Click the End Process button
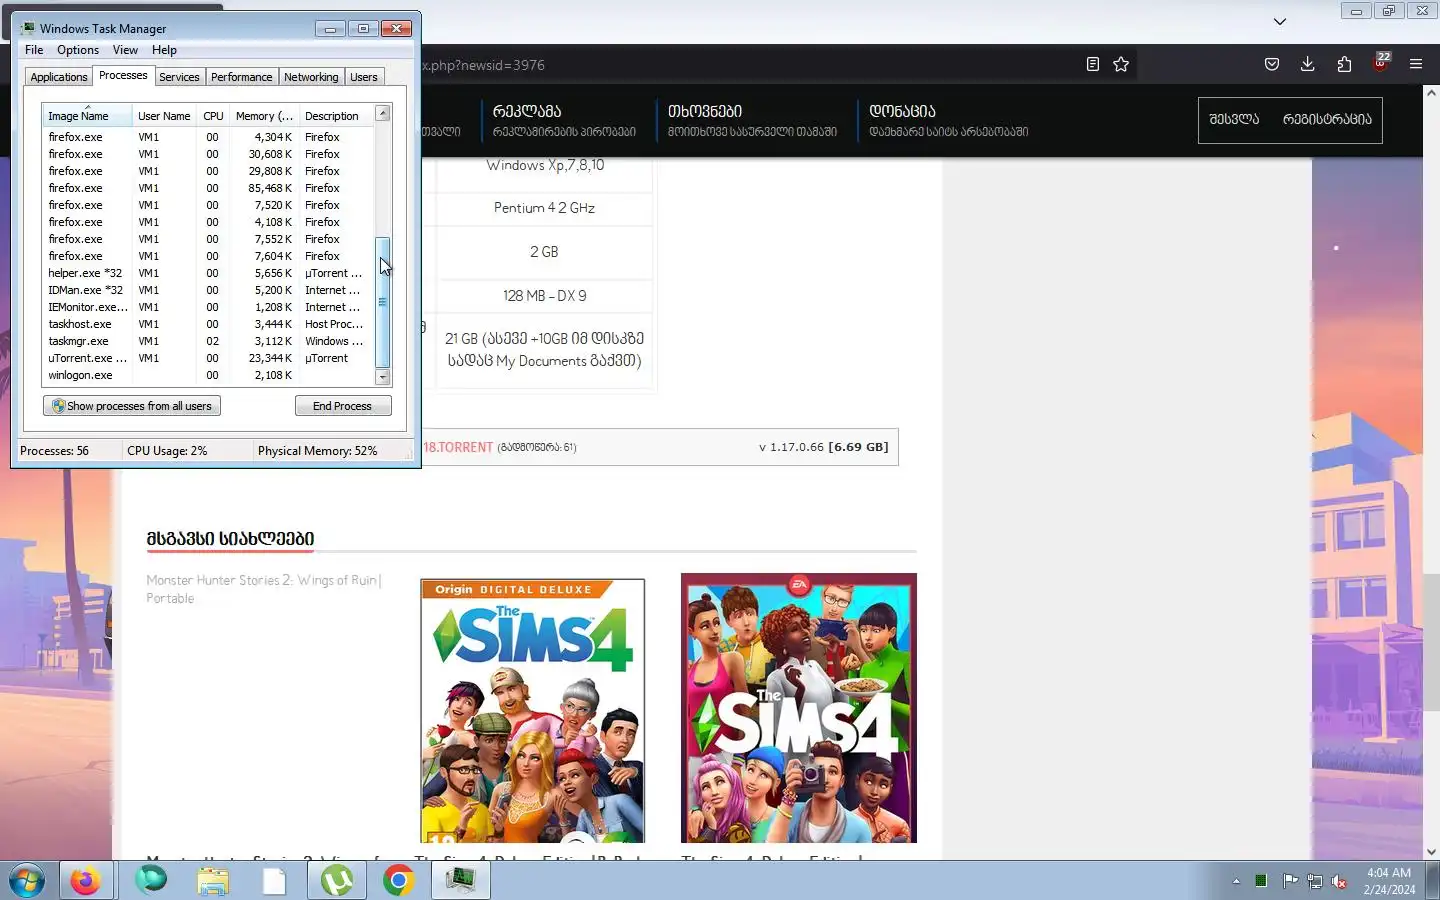This screenshot has width=1440, height=900. [343, 406]
